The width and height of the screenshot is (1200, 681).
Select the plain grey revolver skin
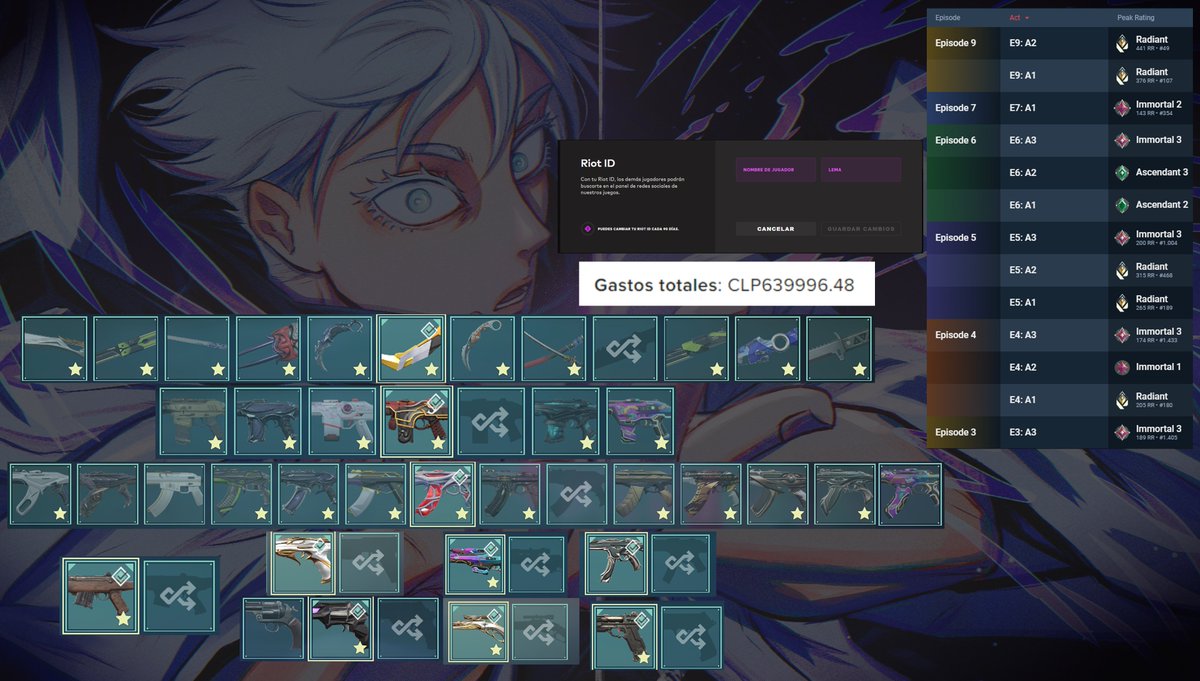coord(273,629)
